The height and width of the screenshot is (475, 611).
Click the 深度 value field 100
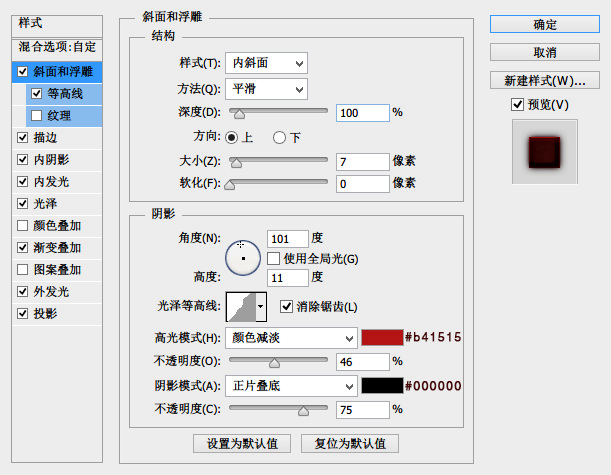pos(362,113)
